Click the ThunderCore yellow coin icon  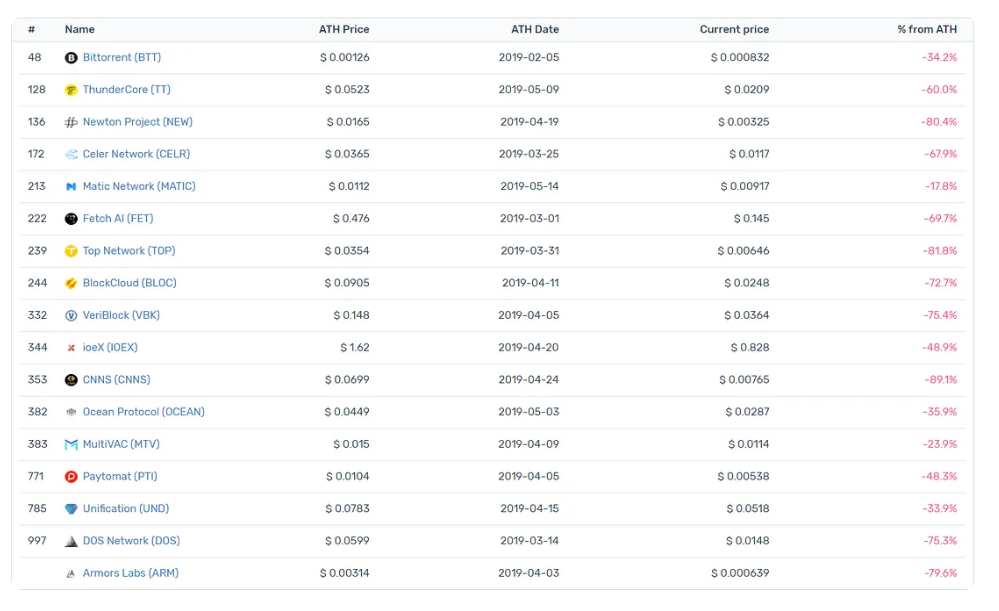[71, 90]
